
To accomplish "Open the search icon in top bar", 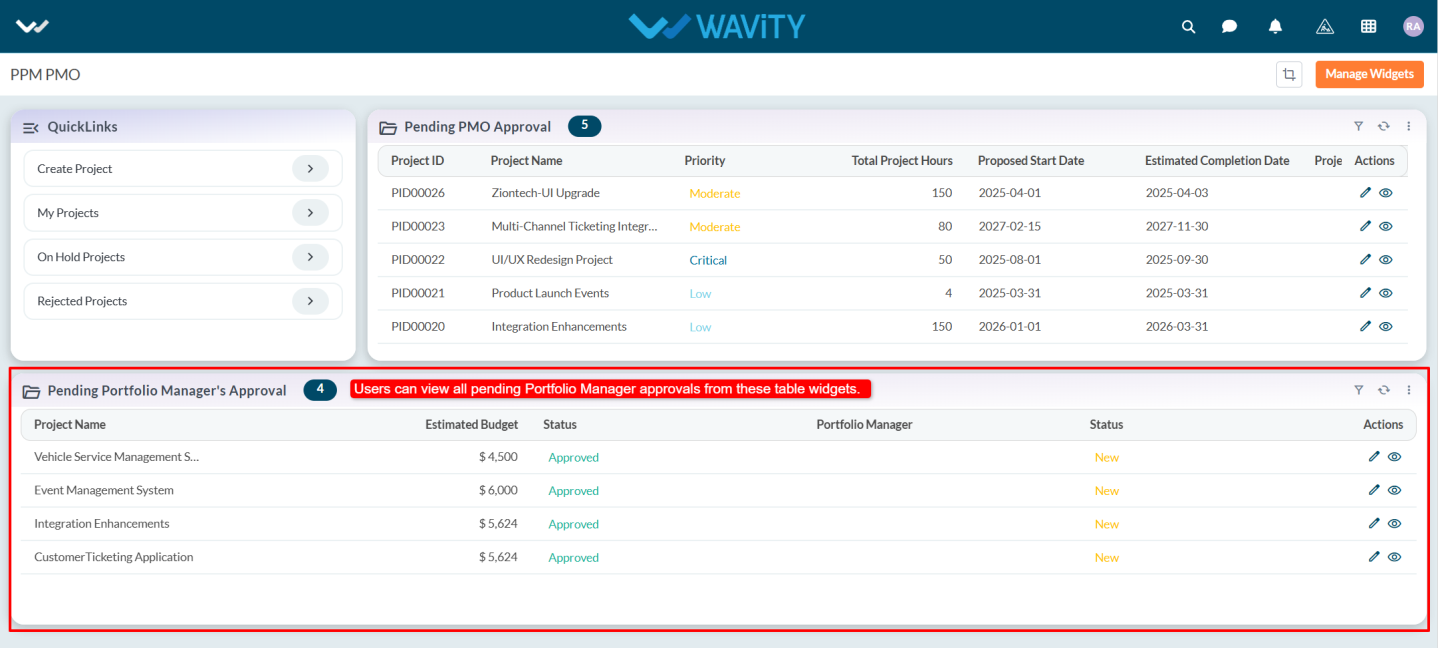I will [1188, 27].
